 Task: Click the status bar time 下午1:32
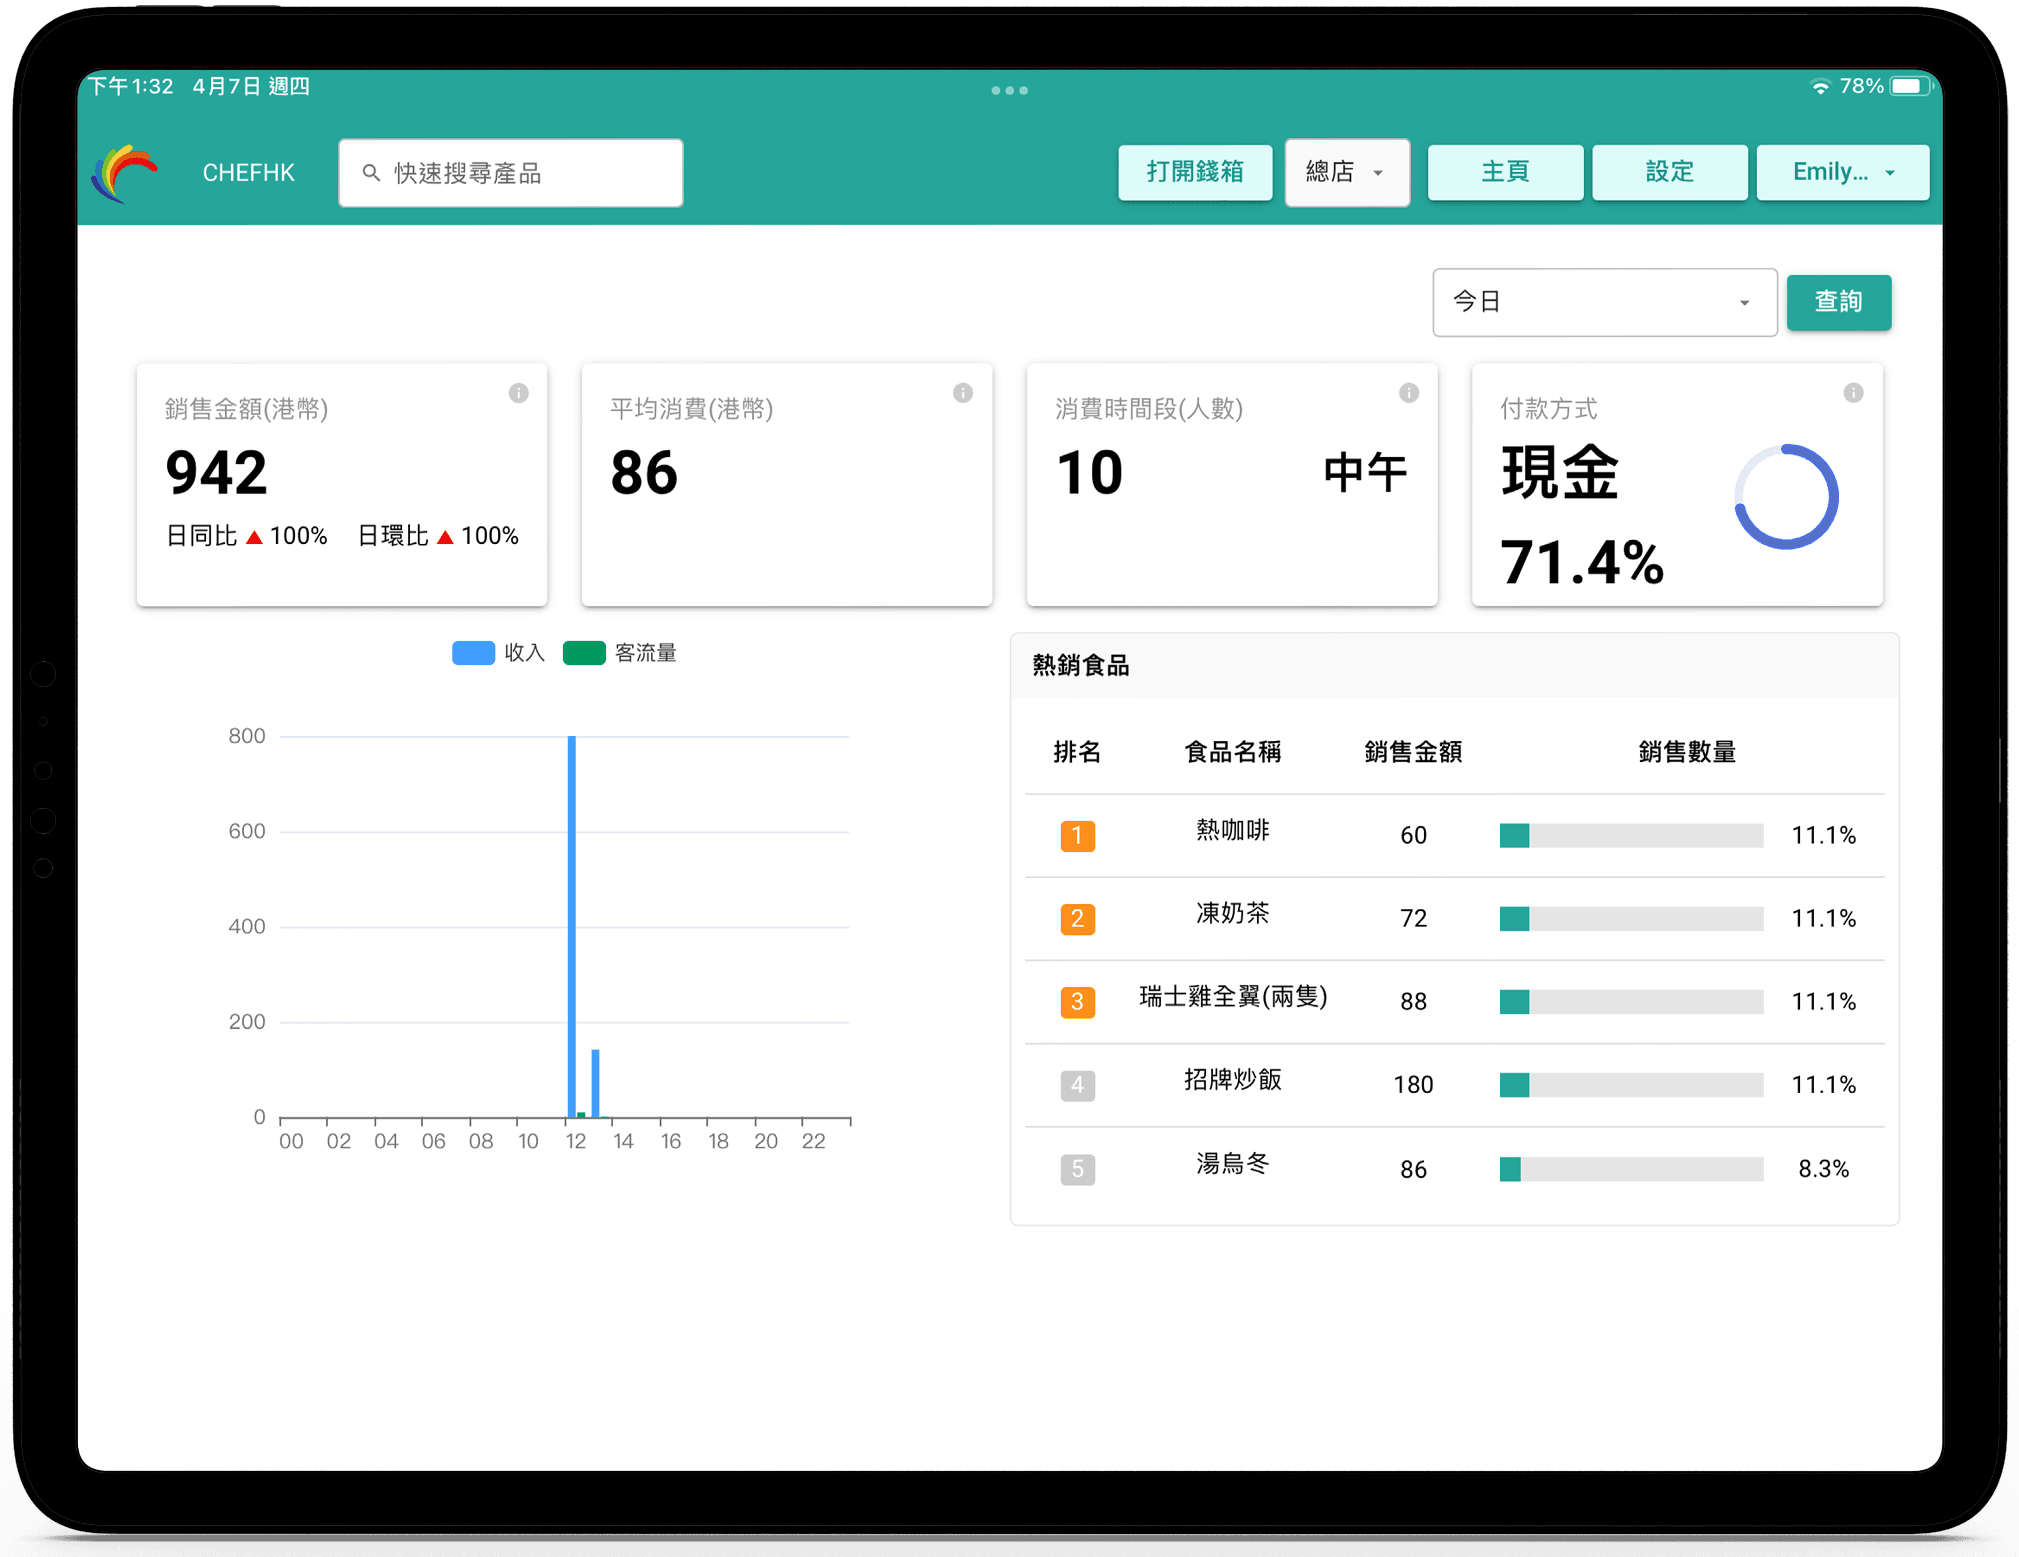click(x=131, y=87)
